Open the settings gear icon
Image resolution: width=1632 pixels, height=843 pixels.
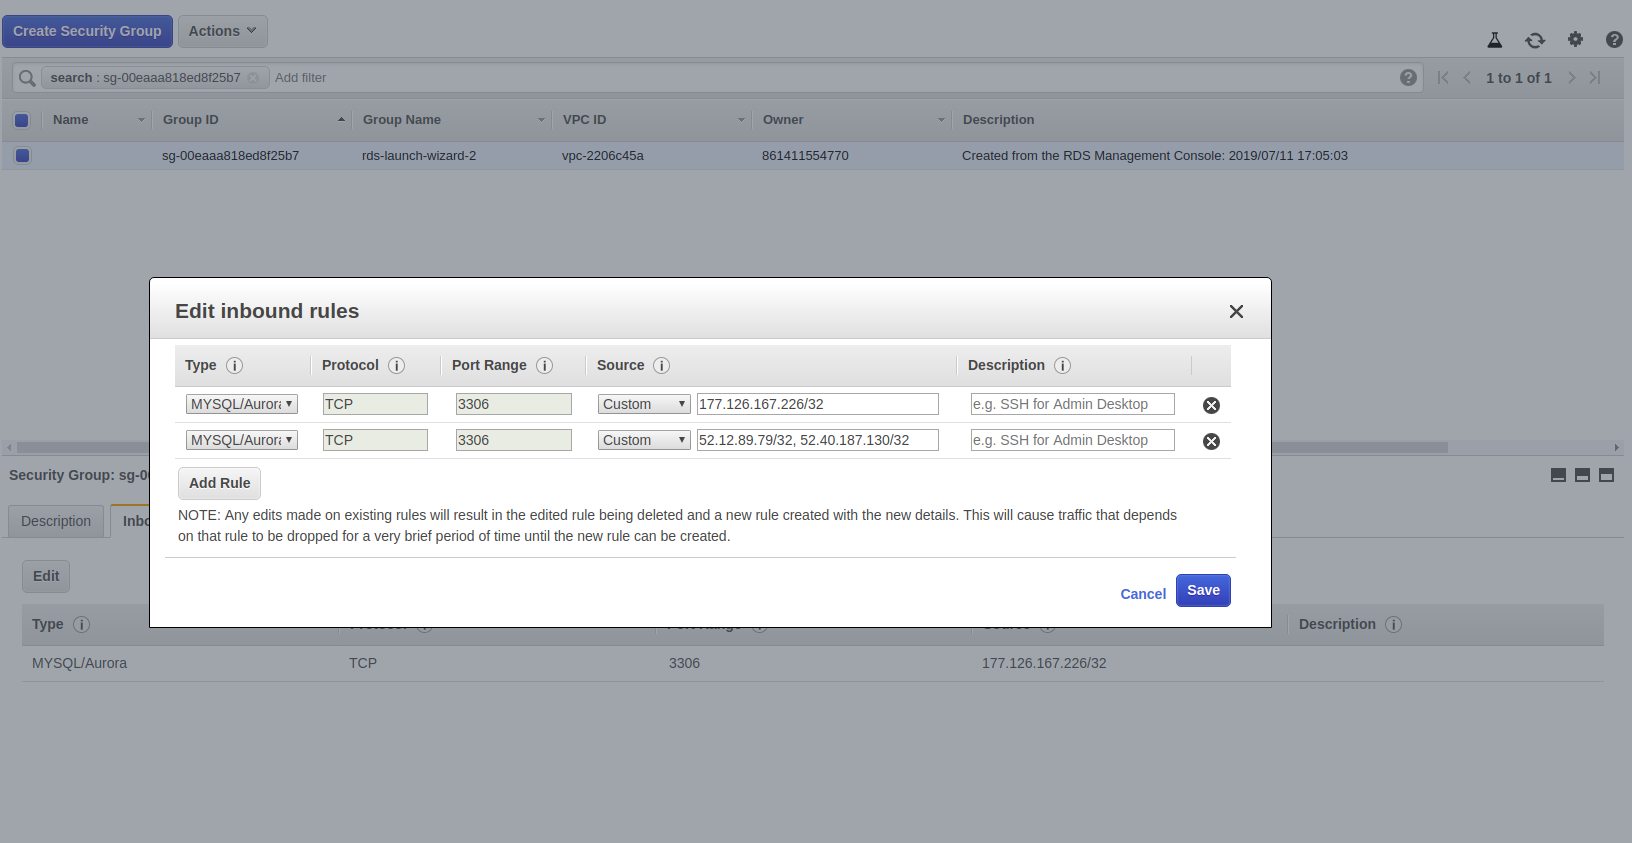tap(1575, 39)
